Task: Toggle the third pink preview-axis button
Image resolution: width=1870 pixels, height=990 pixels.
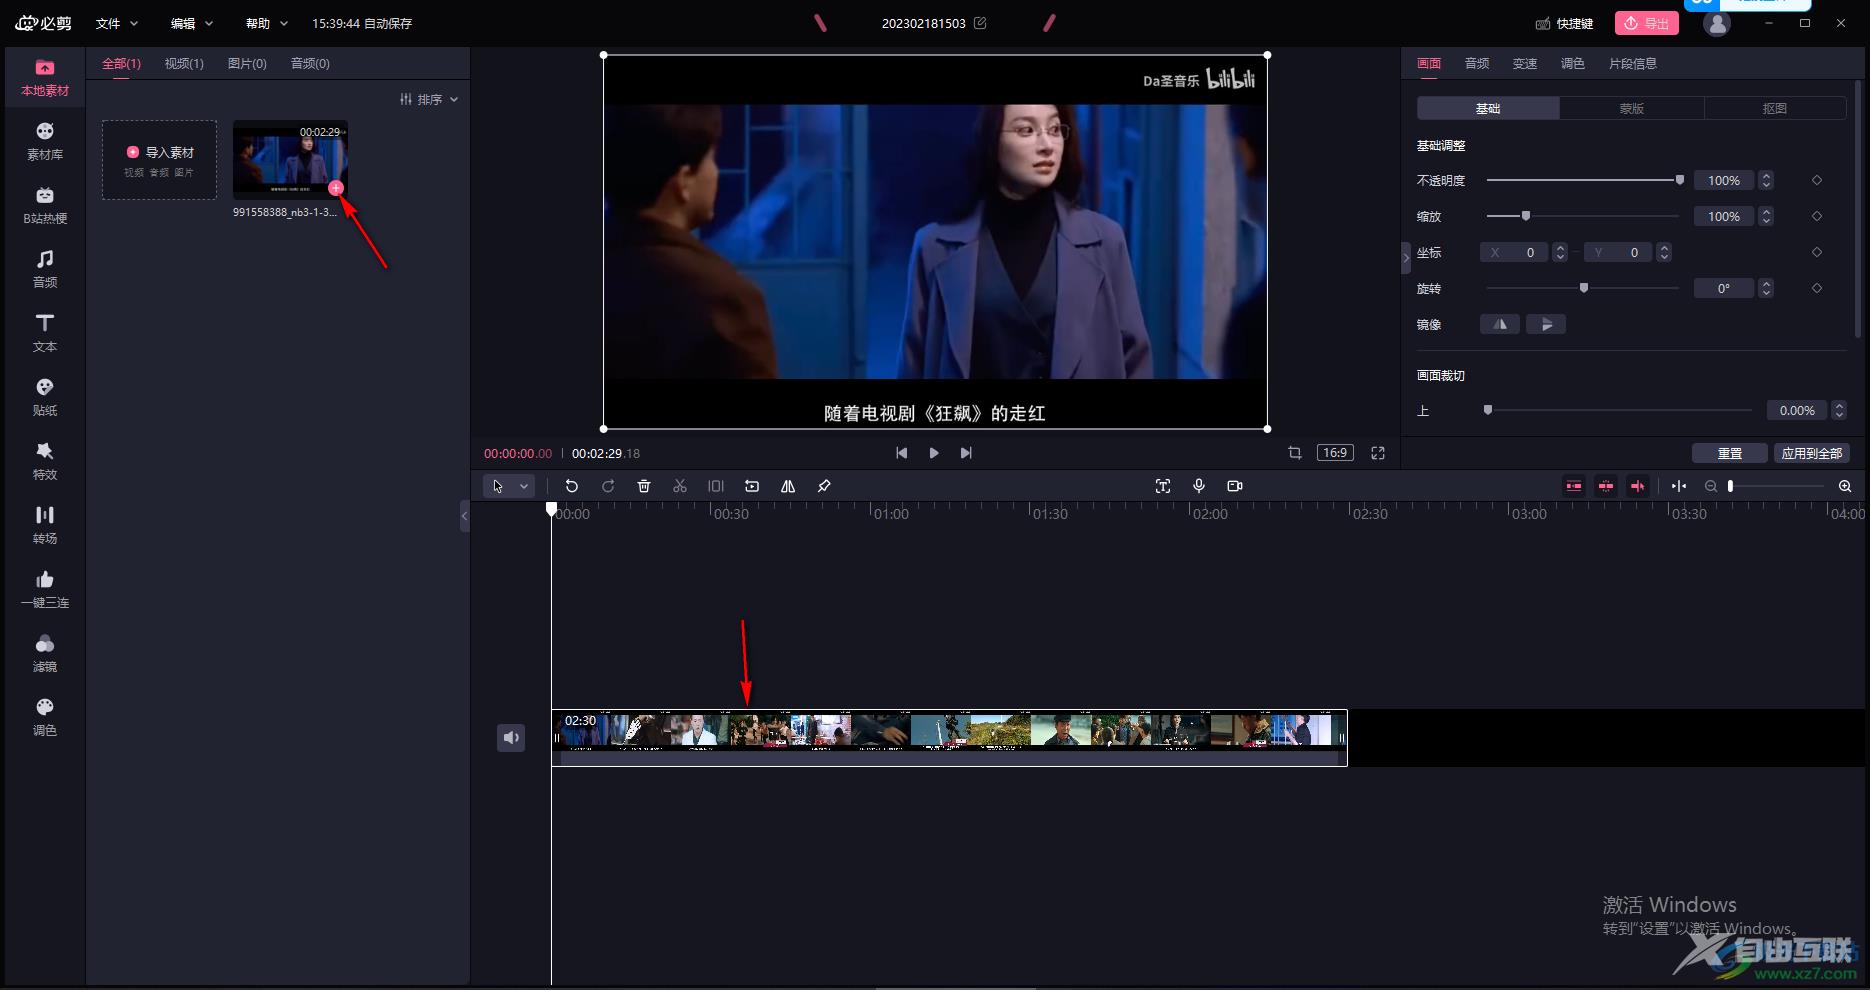Action: (1638, 486)
